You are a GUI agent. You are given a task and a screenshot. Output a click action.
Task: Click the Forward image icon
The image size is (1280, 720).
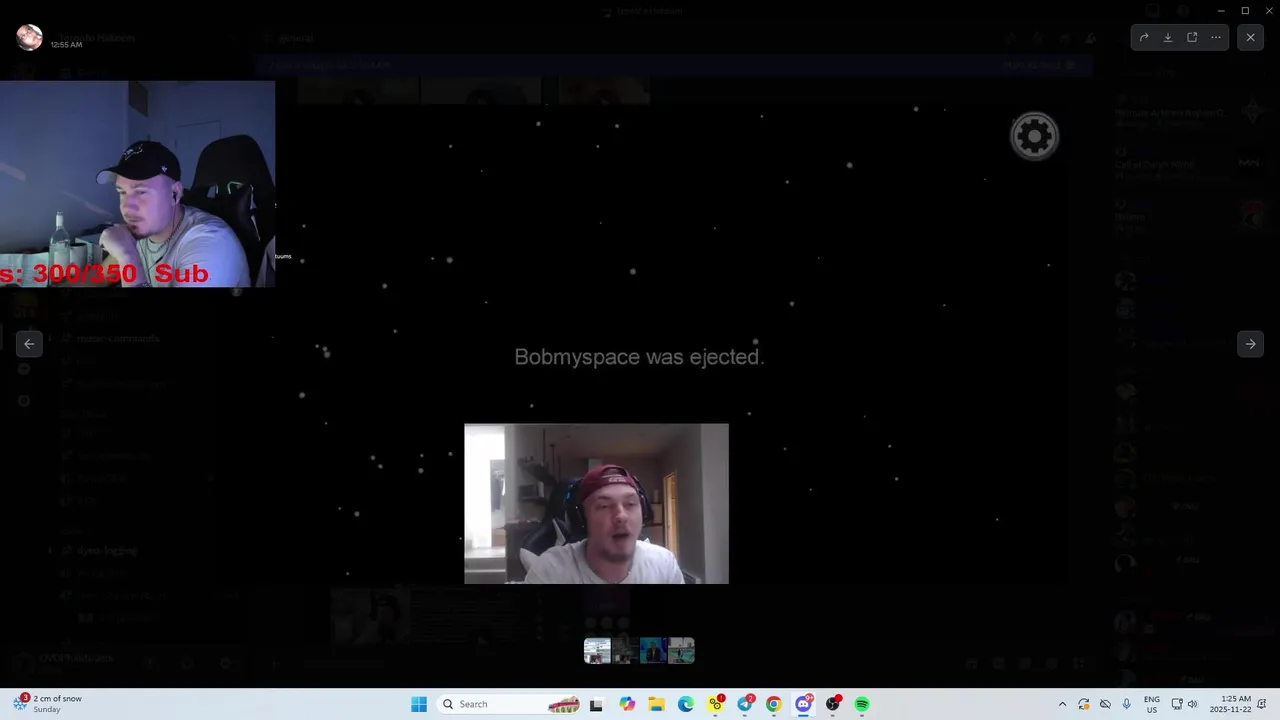pyautogui.click(x=1144, y=37)
